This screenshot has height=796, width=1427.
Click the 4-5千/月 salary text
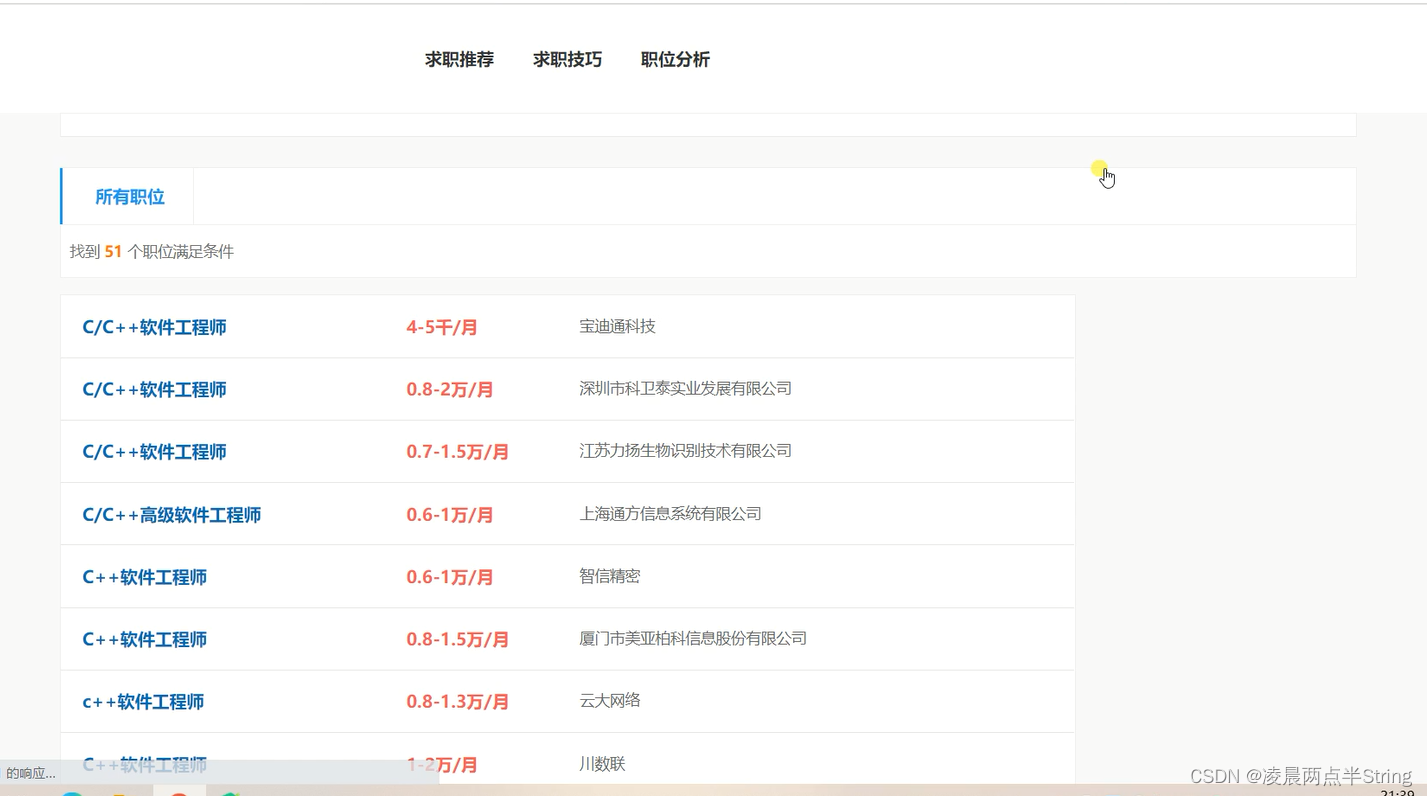(x=442, y=327)
